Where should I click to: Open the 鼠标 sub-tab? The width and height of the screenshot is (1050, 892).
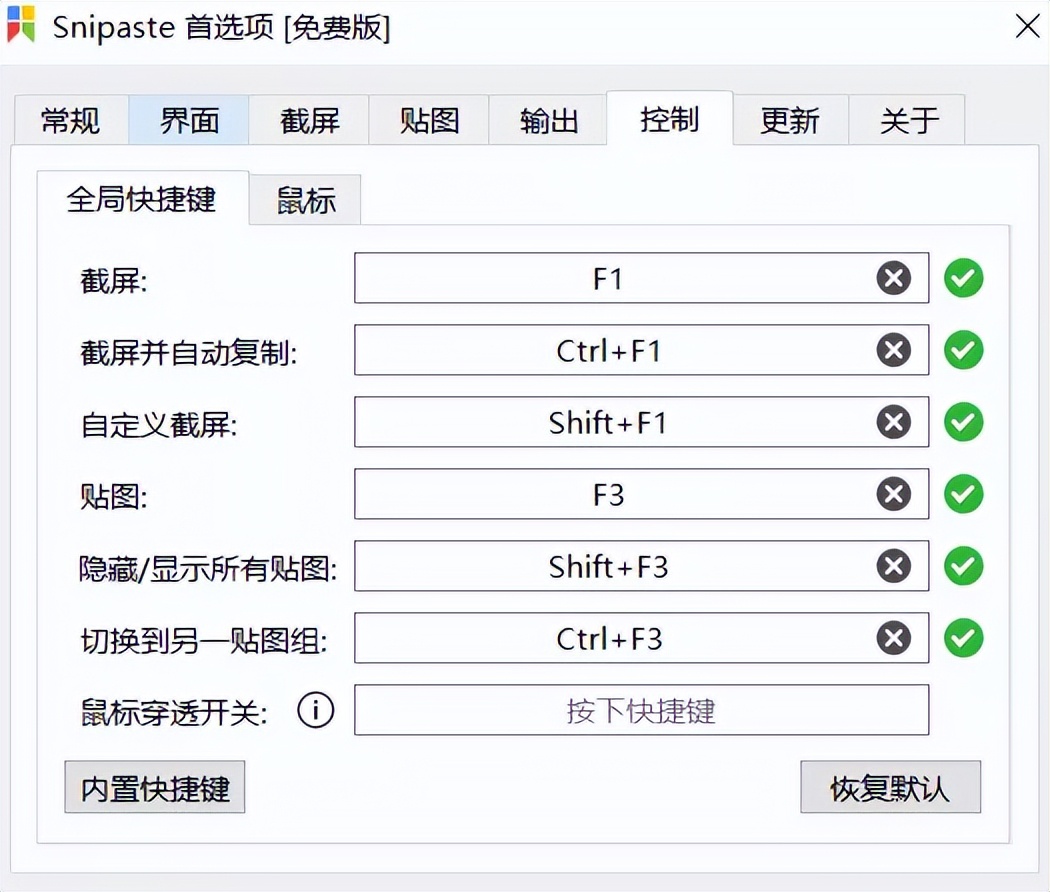(304, 198)
